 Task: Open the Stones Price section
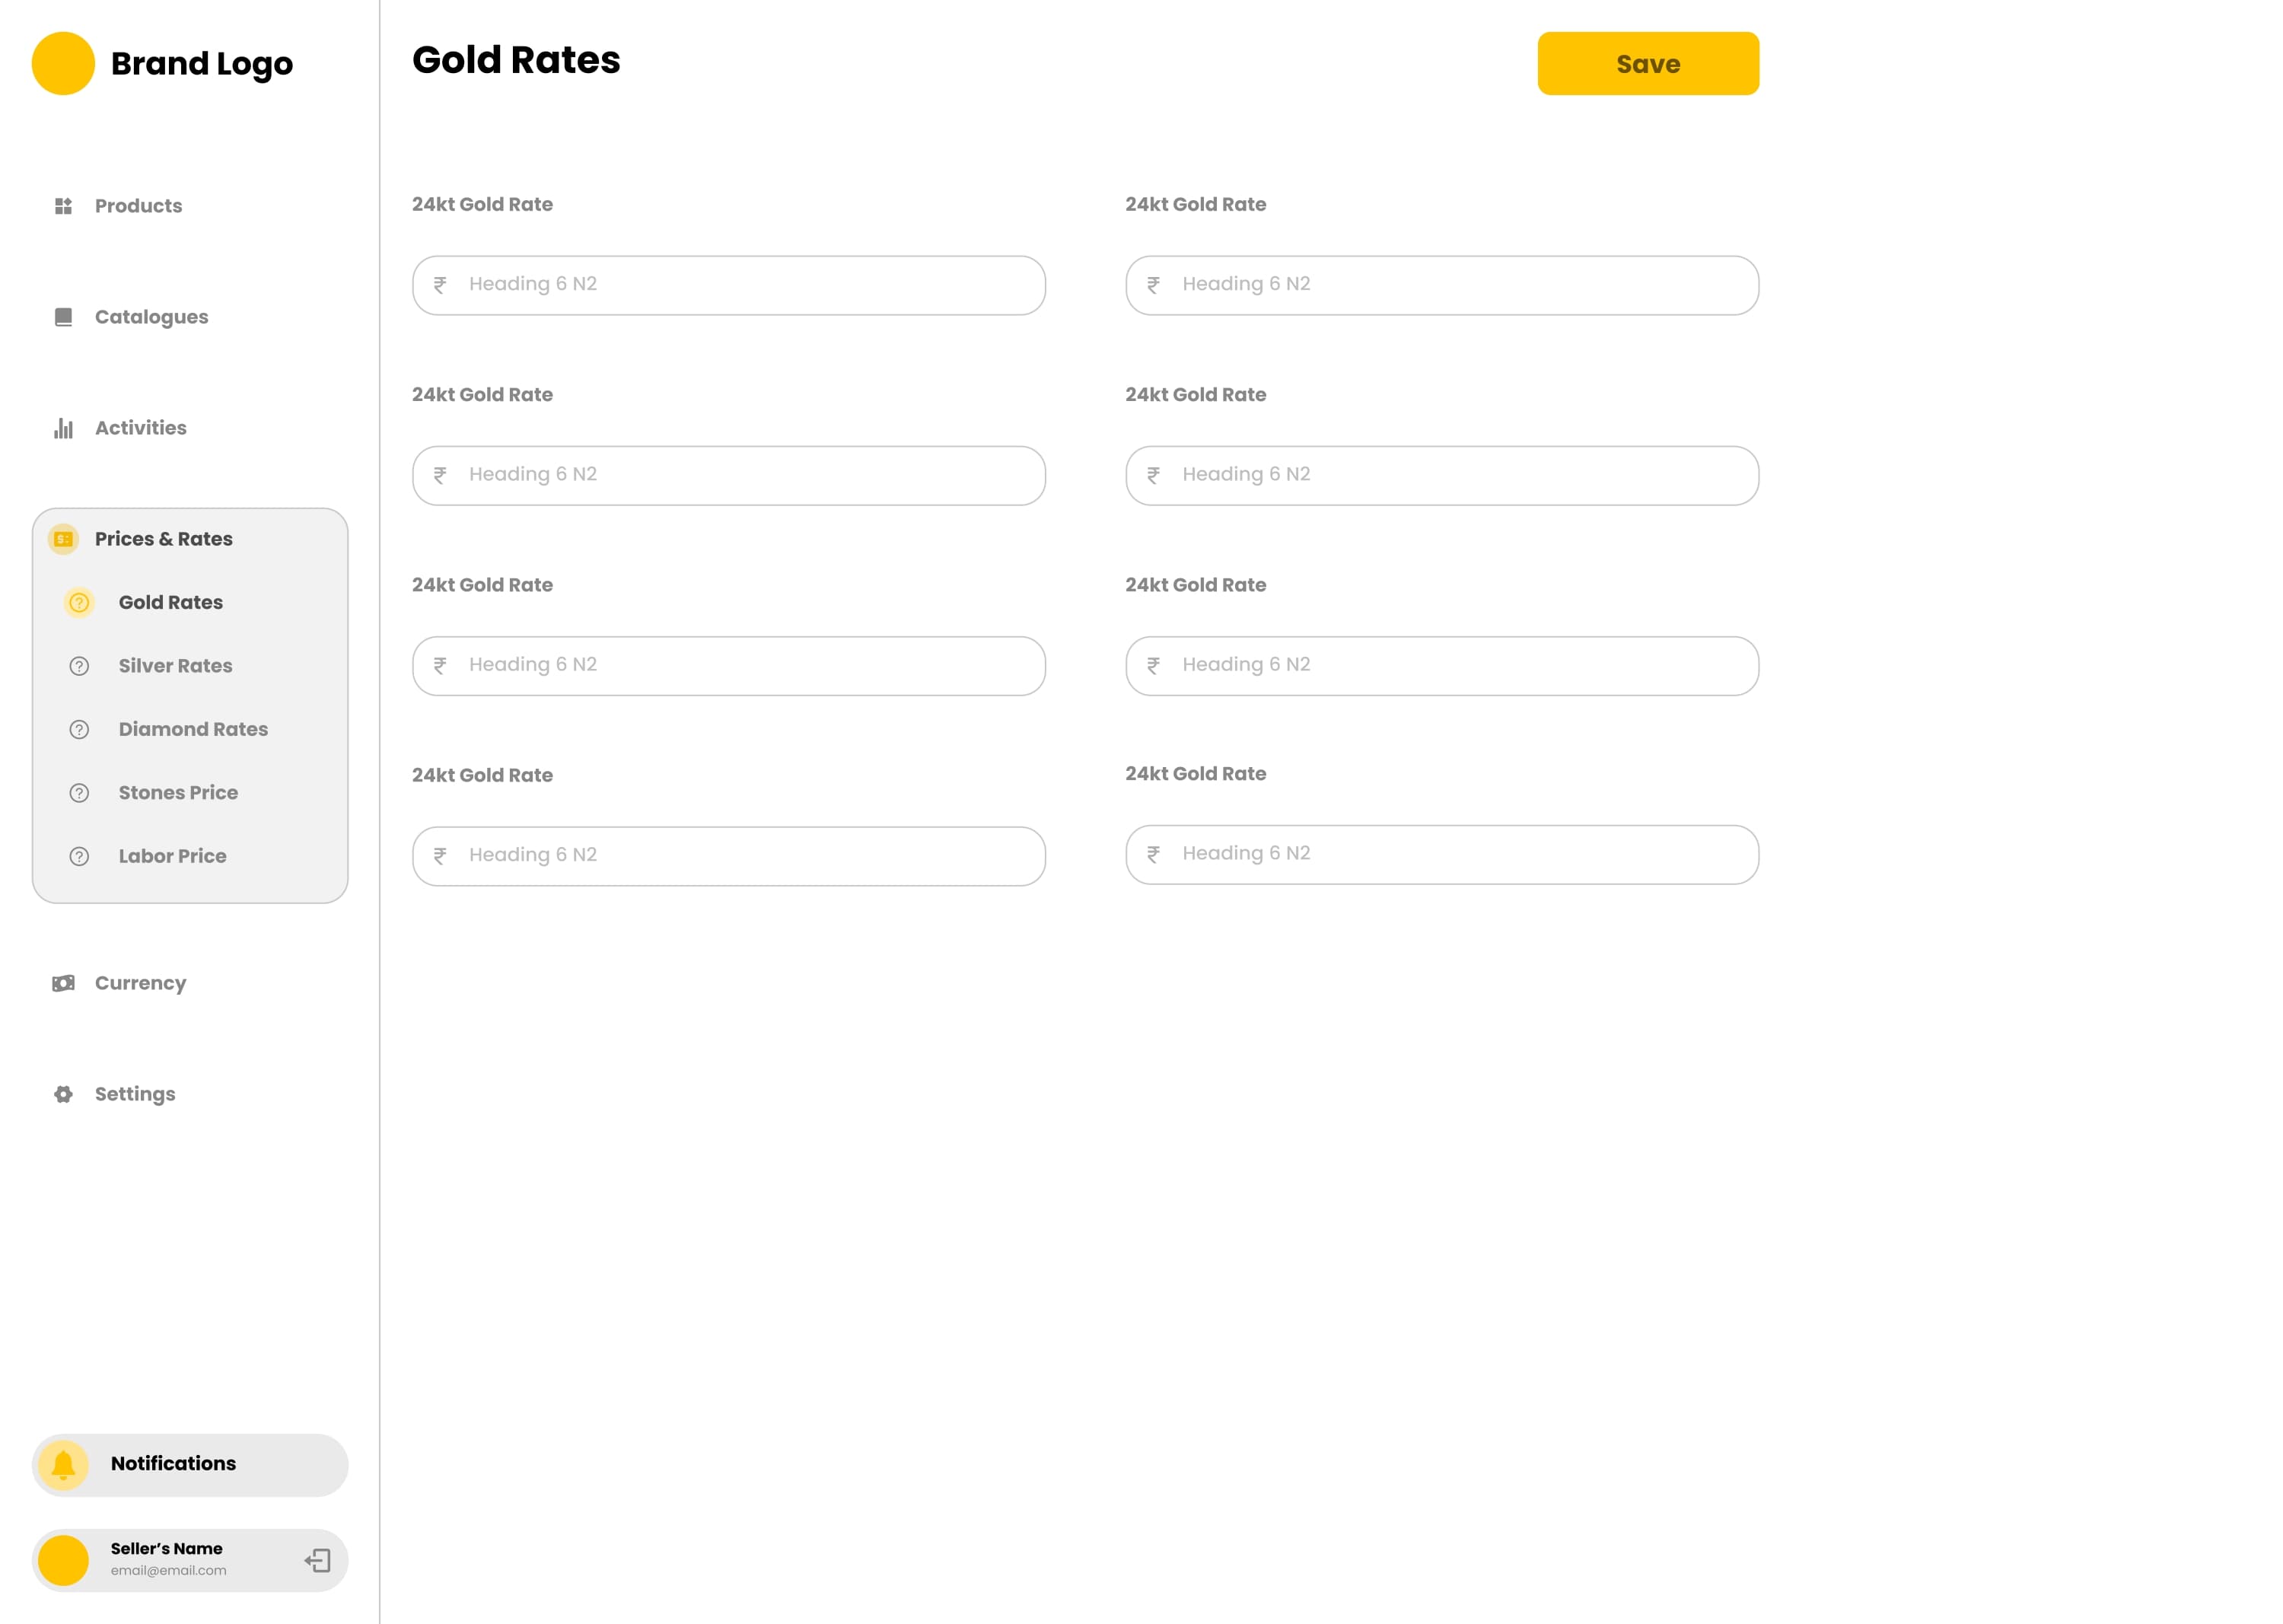tap(178, 792)
